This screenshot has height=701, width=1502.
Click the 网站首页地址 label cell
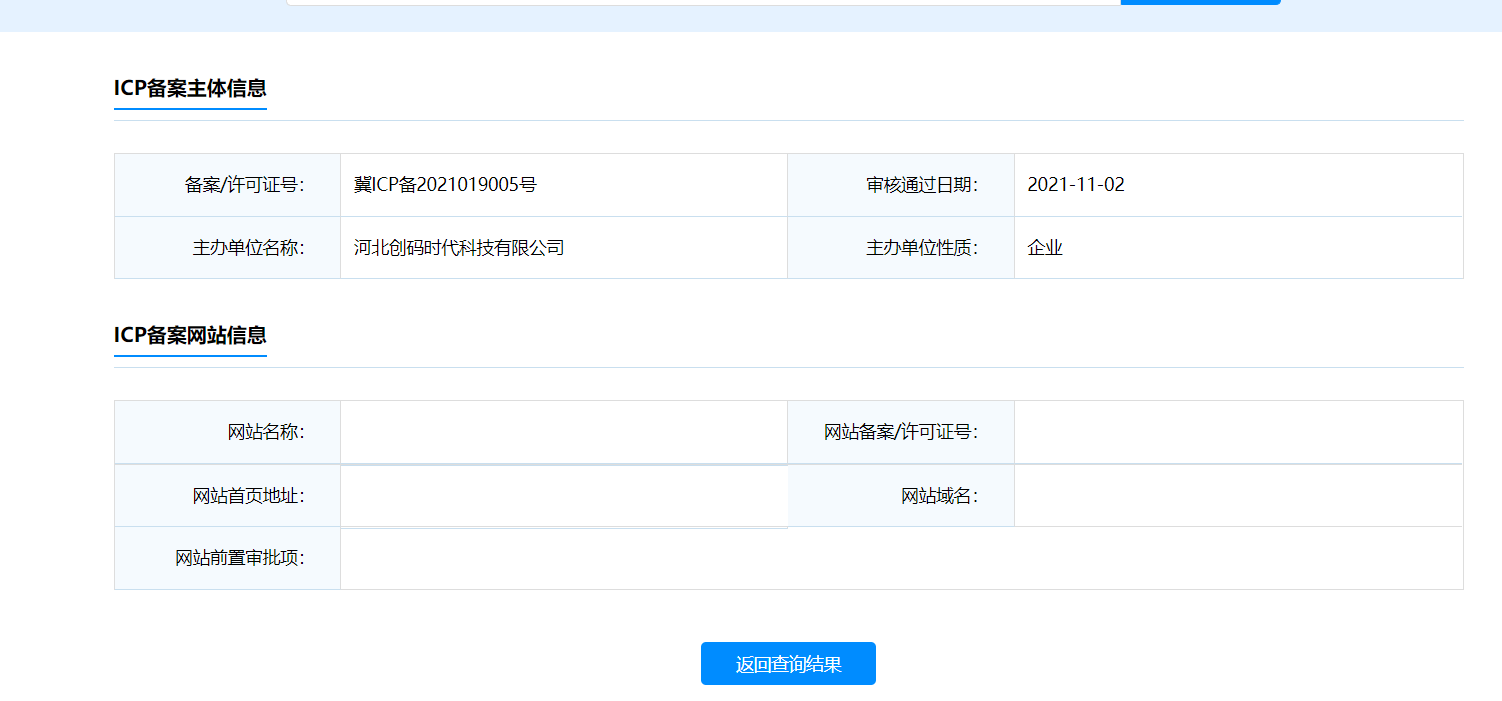coord(227,495)
